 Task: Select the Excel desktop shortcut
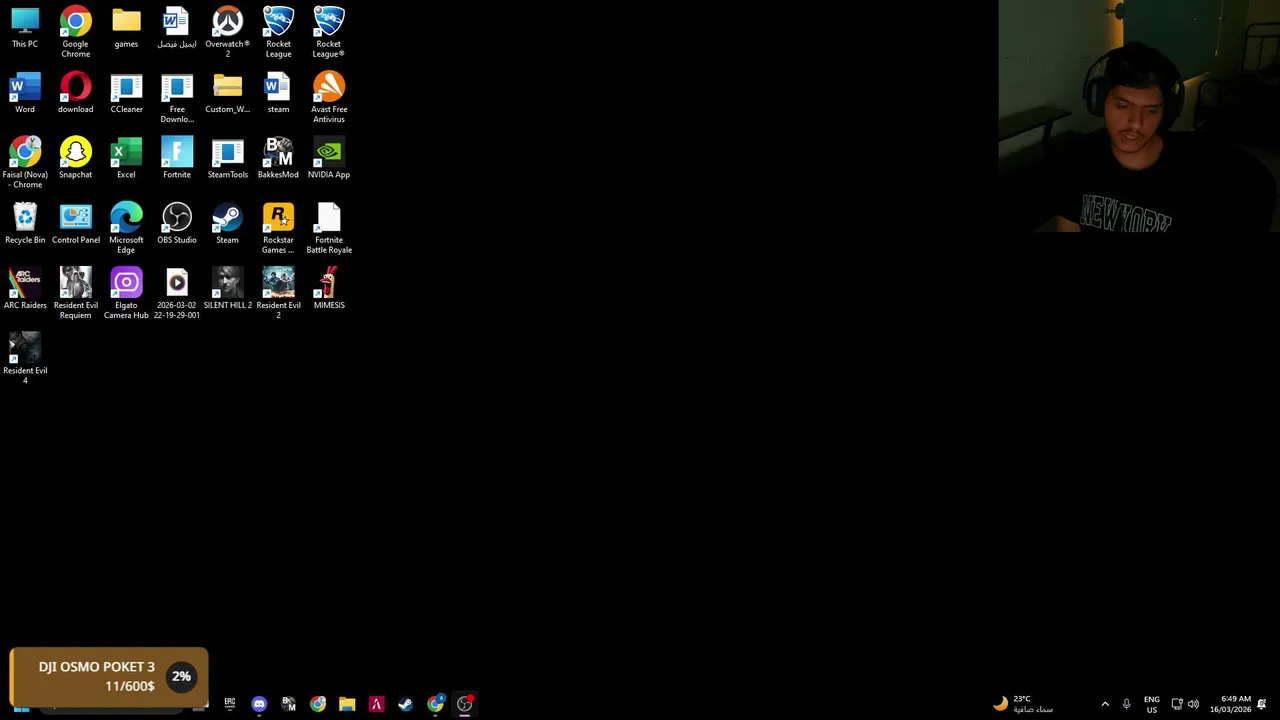(x=126, y=158)
